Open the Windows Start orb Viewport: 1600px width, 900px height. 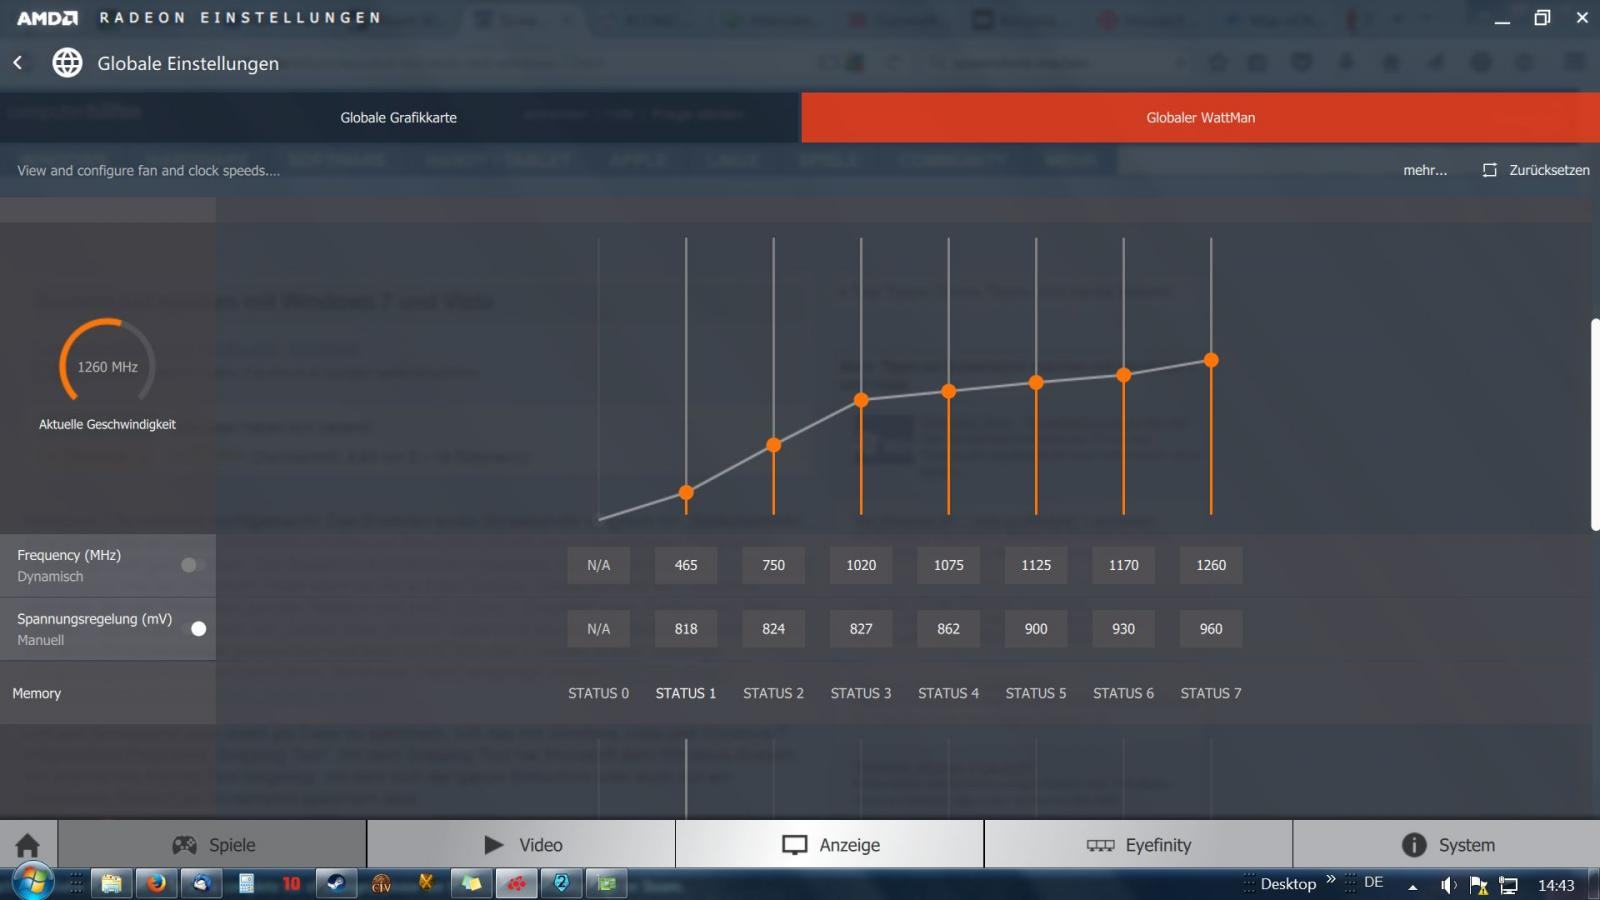point(32,882)
